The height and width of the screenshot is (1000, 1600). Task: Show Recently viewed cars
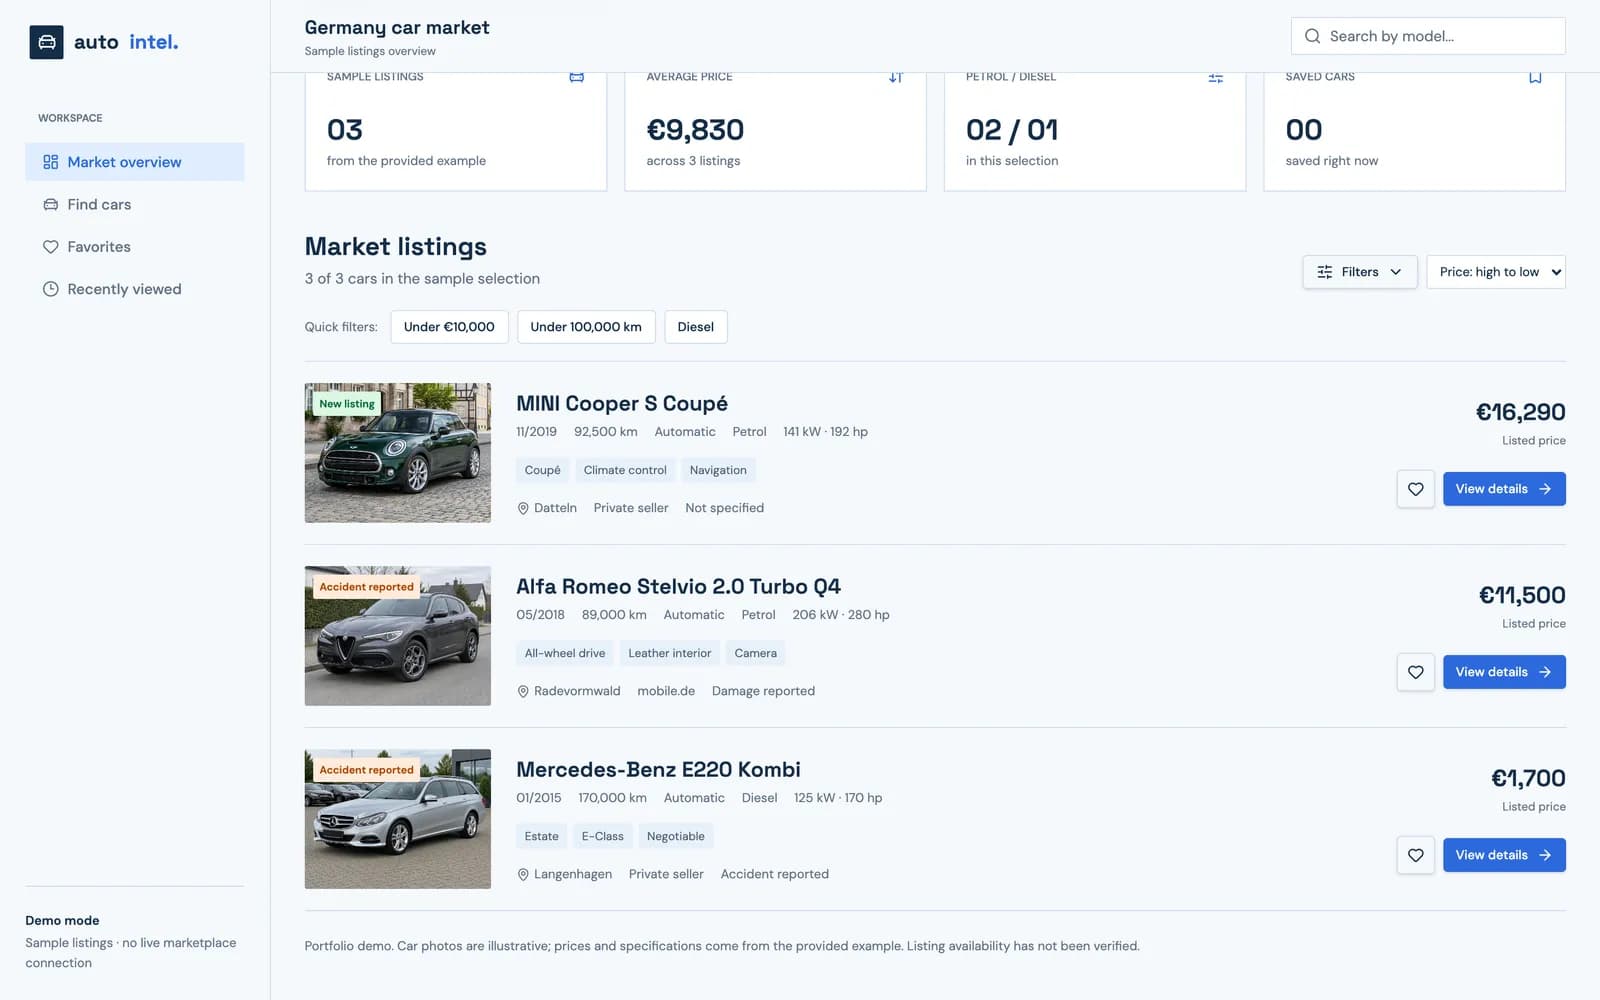pos(134,289)
